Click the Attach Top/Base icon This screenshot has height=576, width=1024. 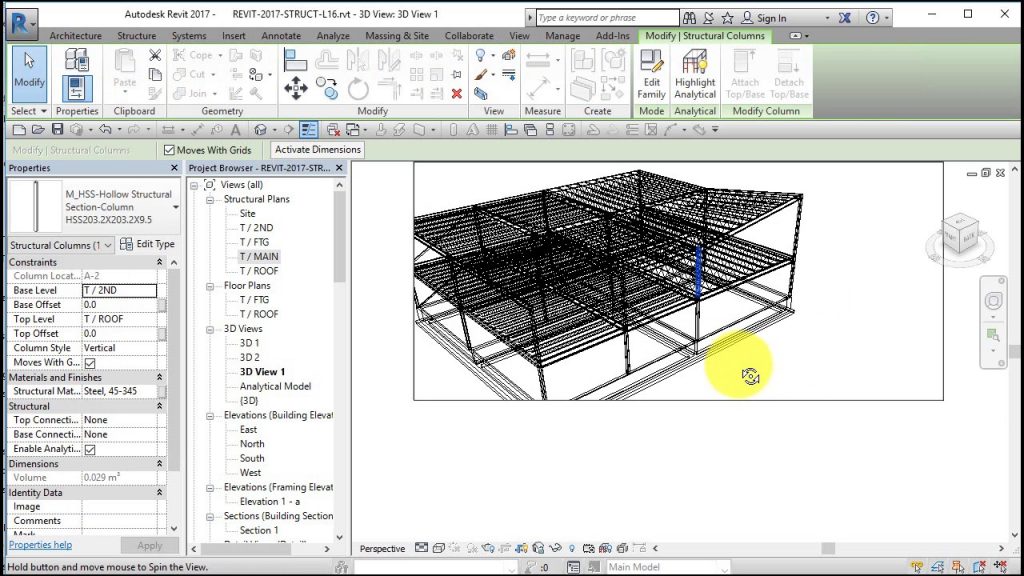click(744, 74)
